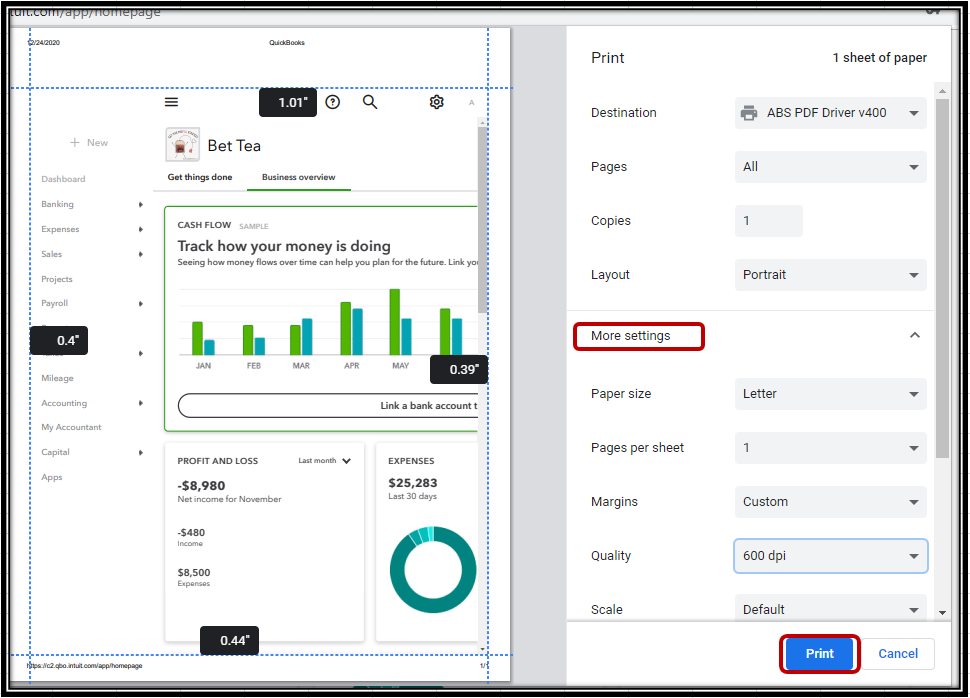Open the Paper size dropdown
The height and width of the screenshot is (698, 970).
click(830, 394)
